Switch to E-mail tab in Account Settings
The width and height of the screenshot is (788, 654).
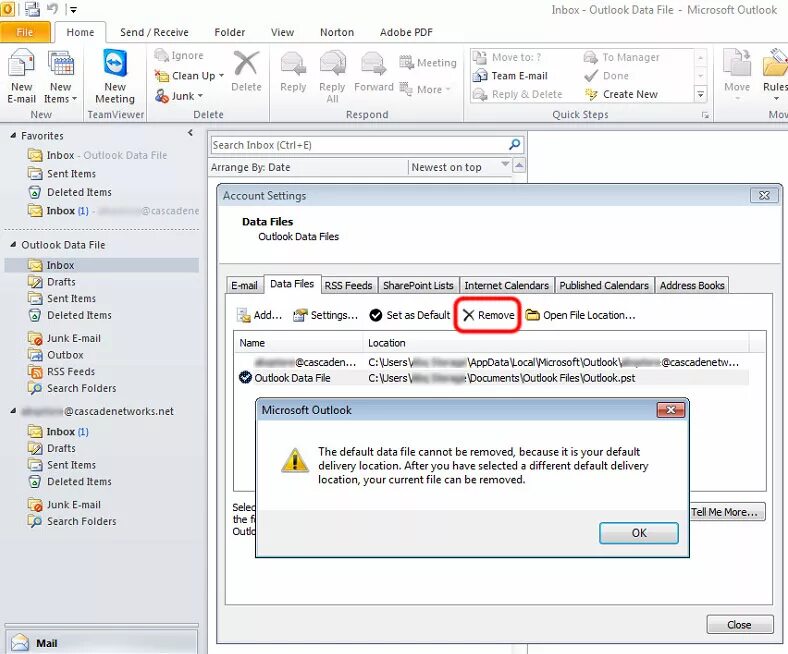click(x=244, y=286)
